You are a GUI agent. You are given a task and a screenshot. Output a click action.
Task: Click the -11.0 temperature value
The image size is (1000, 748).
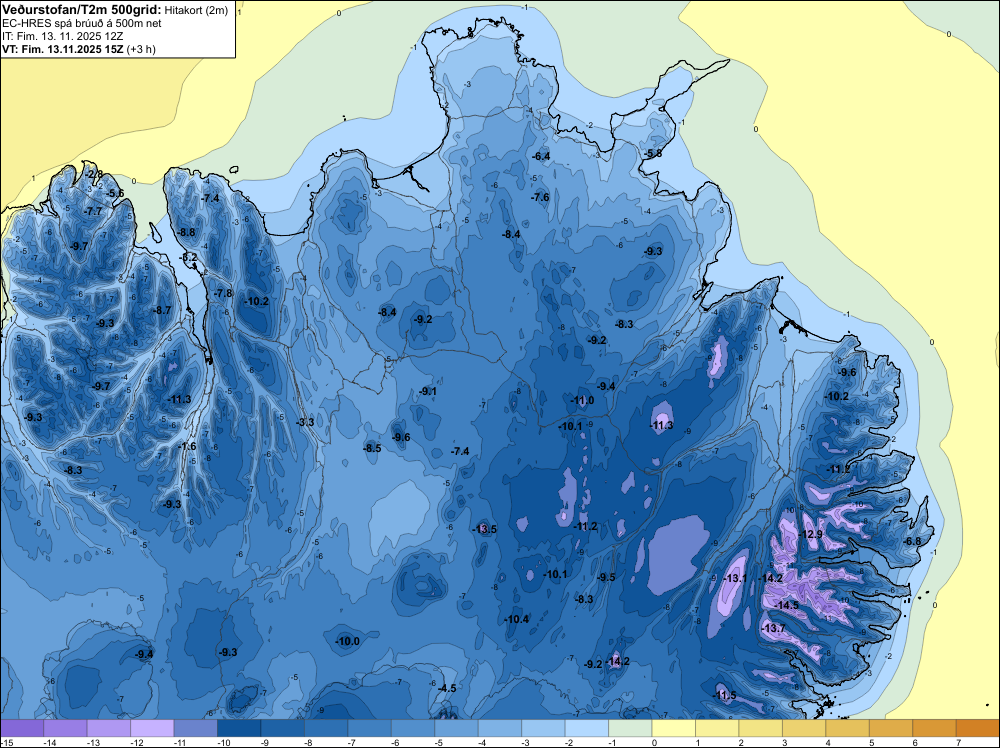[x=582, y=400]
